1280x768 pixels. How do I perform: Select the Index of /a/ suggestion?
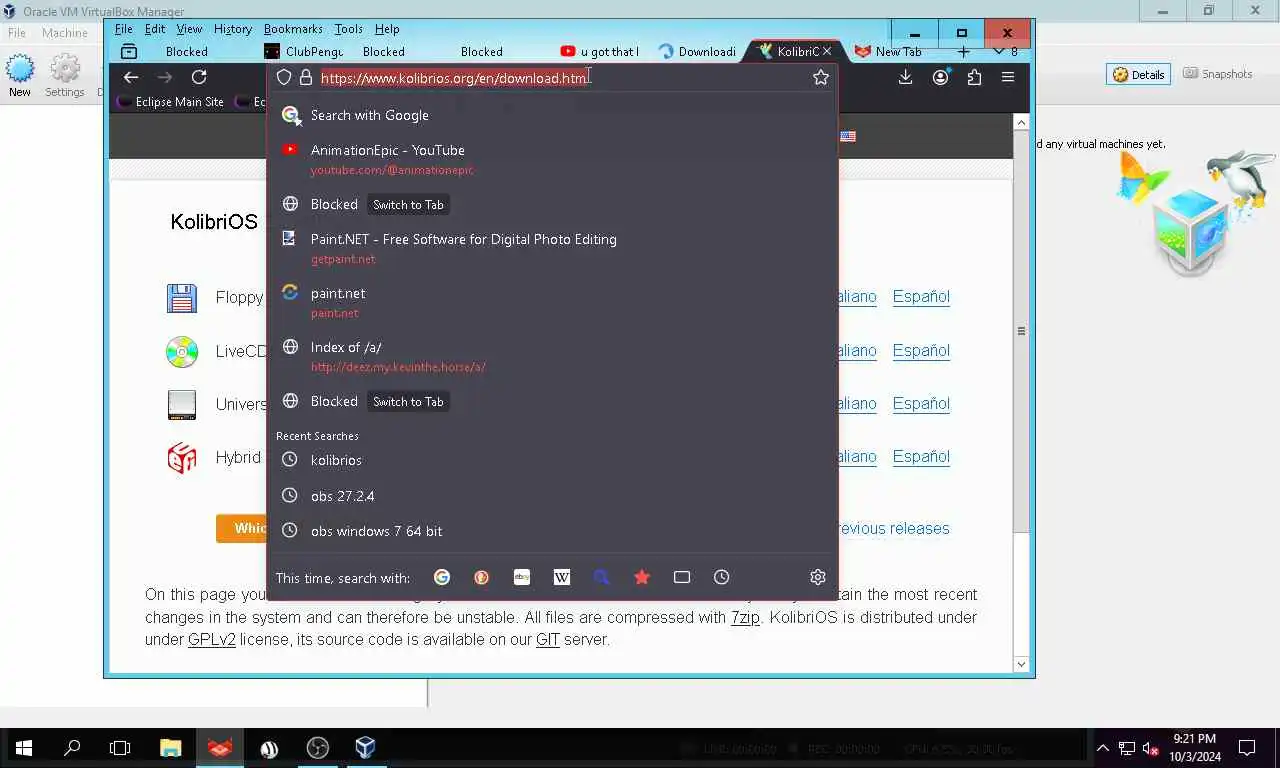[x=552, y=356]
